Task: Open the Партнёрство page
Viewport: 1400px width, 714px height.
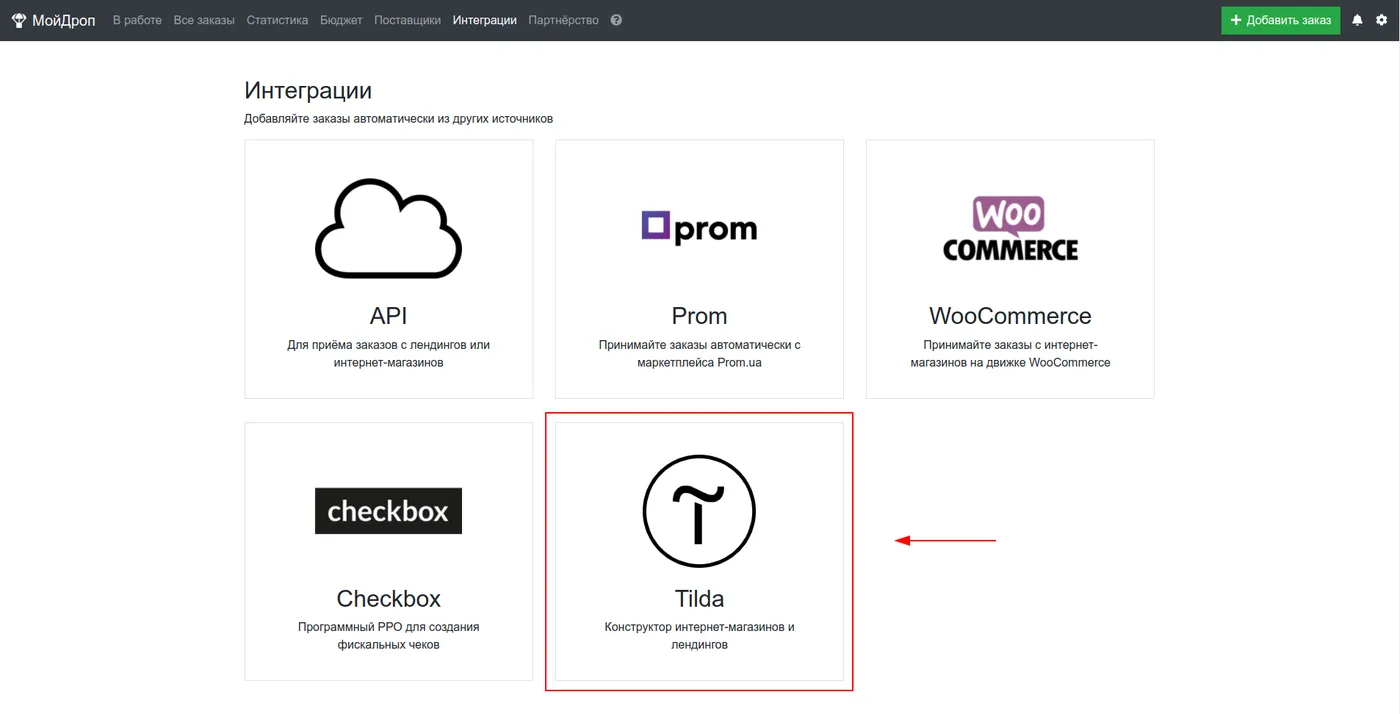Action: 563,20
